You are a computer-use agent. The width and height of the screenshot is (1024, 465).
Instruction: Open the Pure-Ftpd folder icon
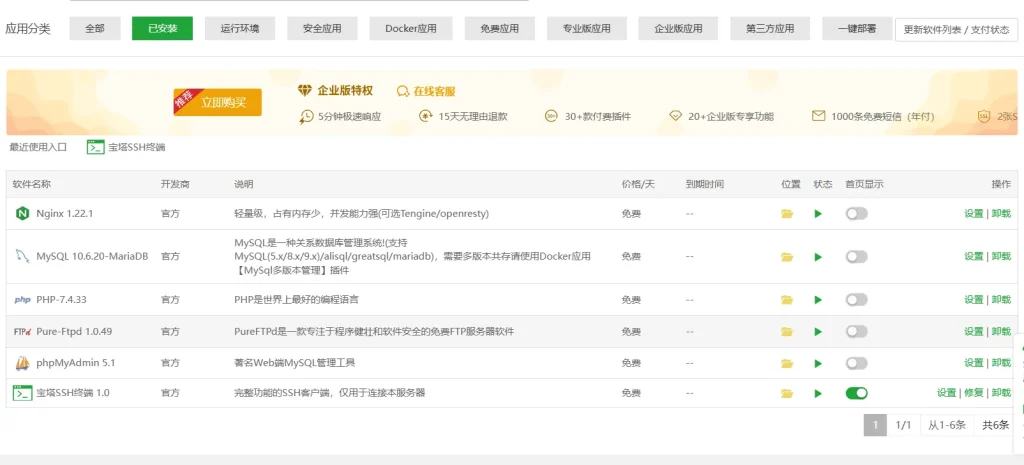click(x=787, y=332)
